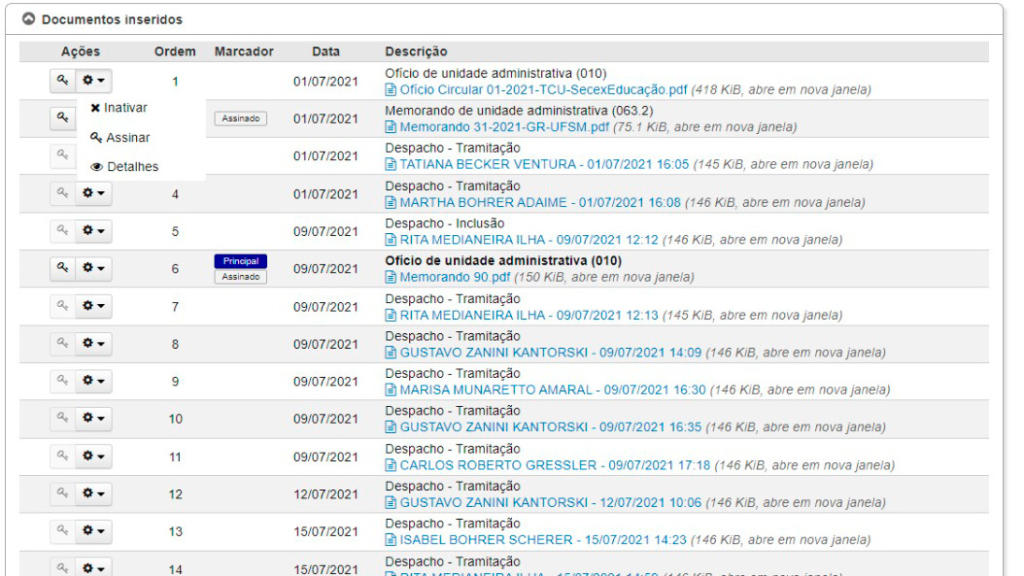Screen dimensions: 1024x576
Task: Select Detalhes from the actions menu
Action: coord(125,167)
